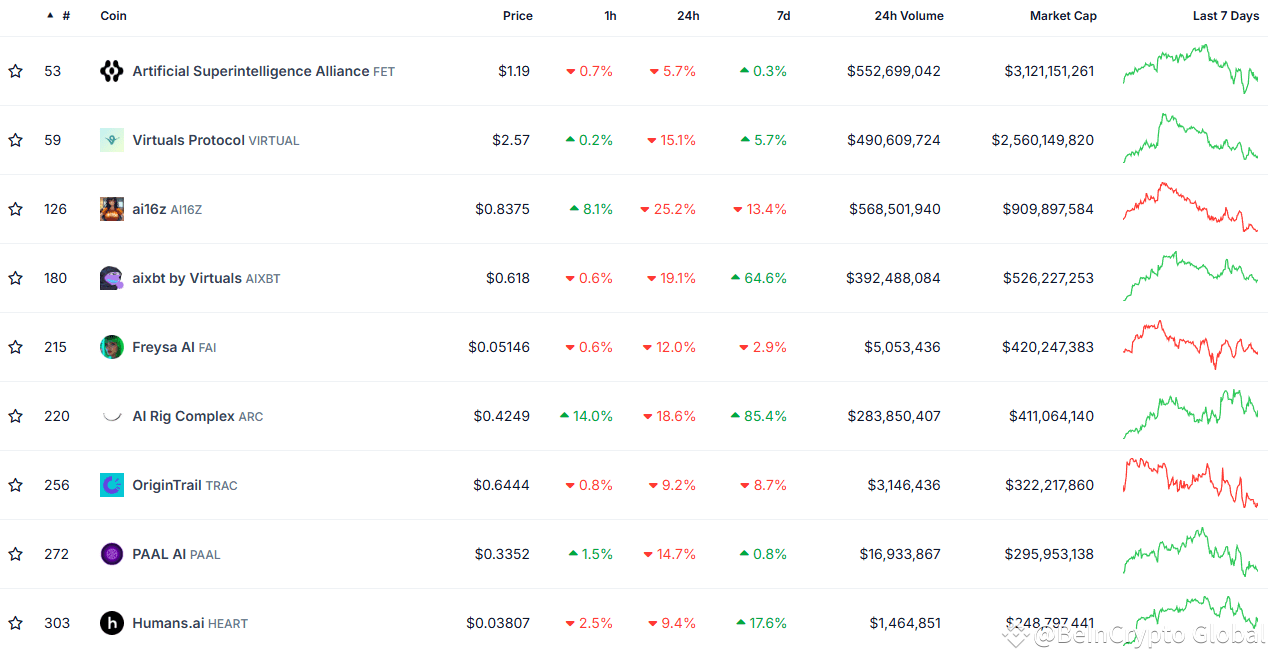Click the Humans.ai black logo

tap(112, 623)
